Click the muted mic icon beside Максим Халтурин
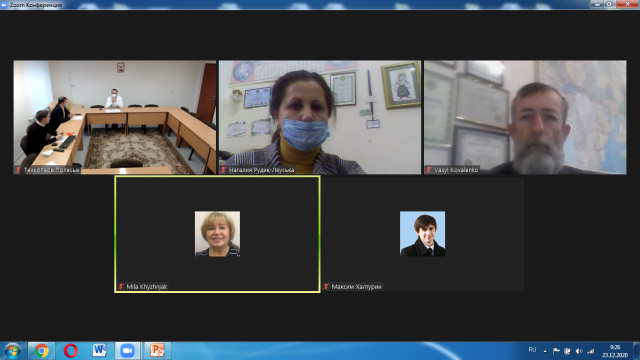The width and height of the screenshot is (640, 360). 326,287
